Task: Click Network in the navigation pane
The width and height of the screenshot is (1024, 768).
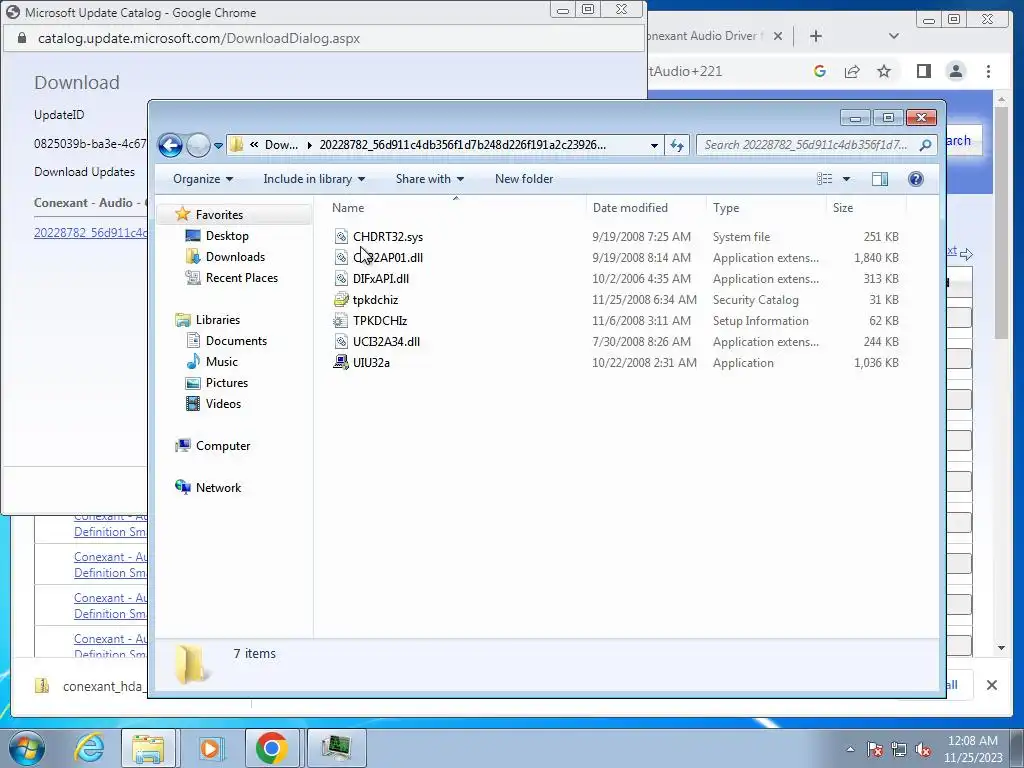Action: [x=218, y=488]
